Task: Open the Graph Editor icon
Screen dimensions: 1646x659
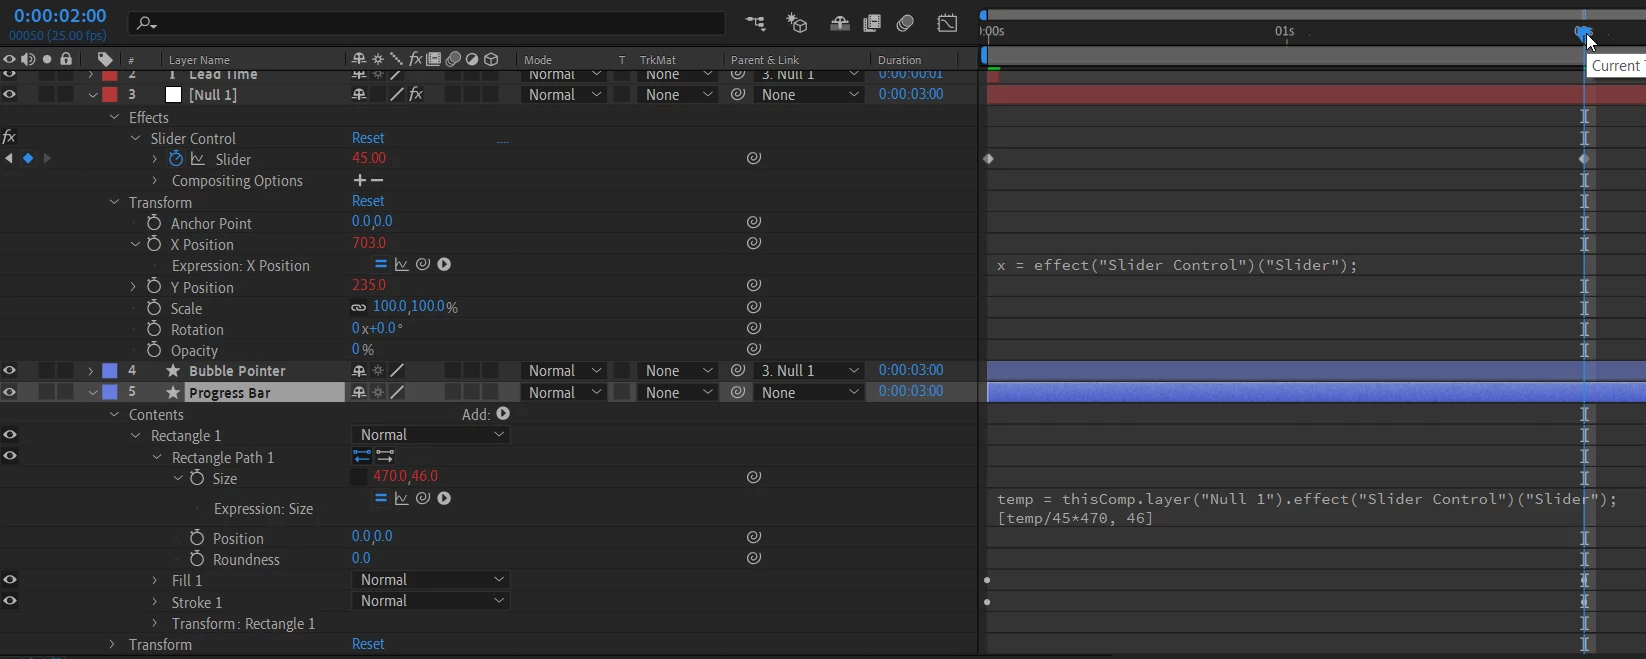Action: [947, 23]
